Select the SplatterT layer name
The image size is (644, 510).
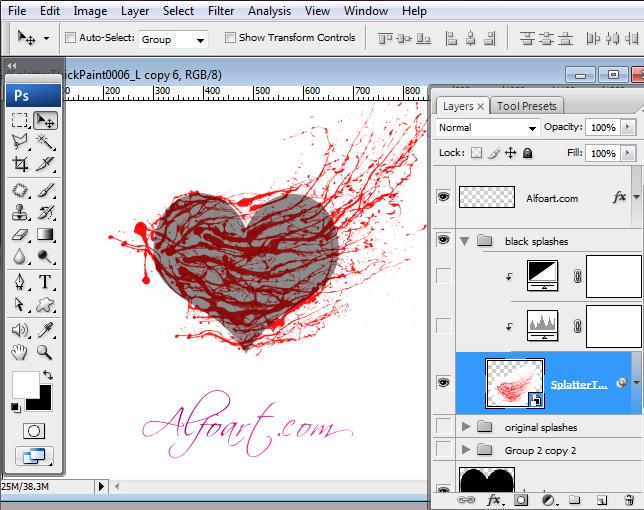[x=578, y=384]
